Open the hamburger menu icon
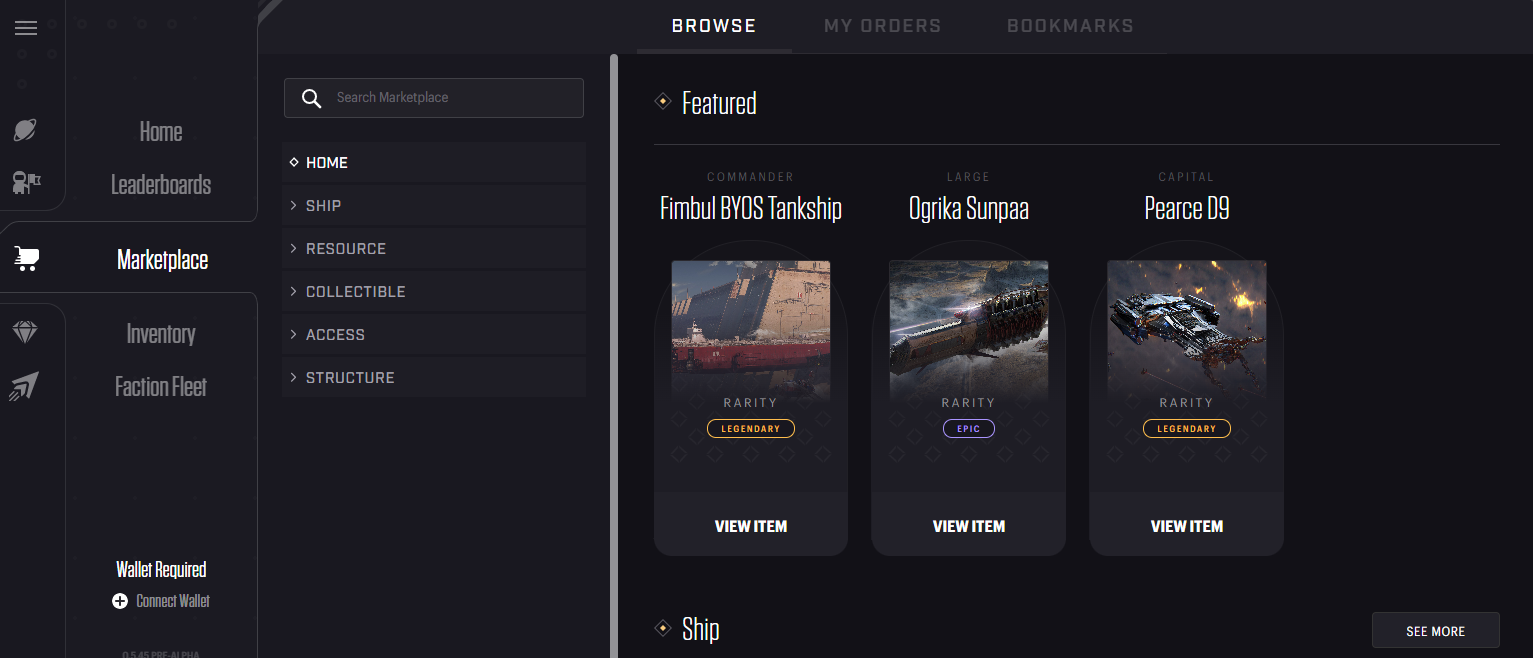 click(26, 28)
